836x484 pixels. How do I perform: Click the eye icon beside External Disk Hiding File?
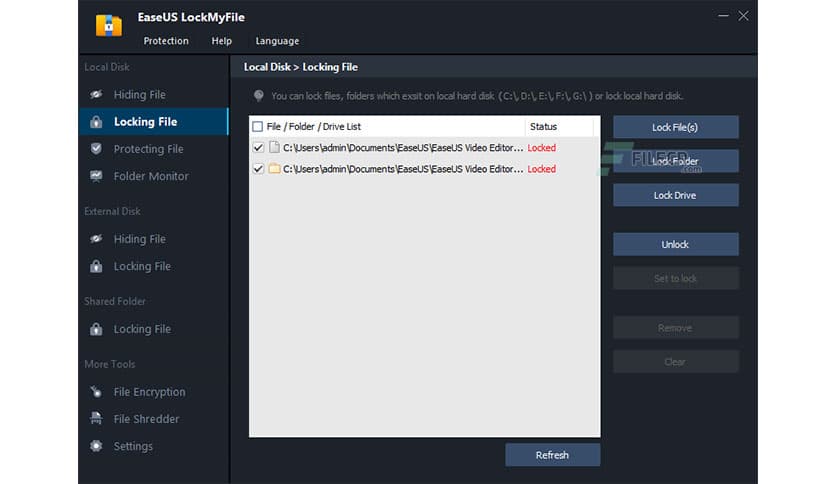coord(96,239)
